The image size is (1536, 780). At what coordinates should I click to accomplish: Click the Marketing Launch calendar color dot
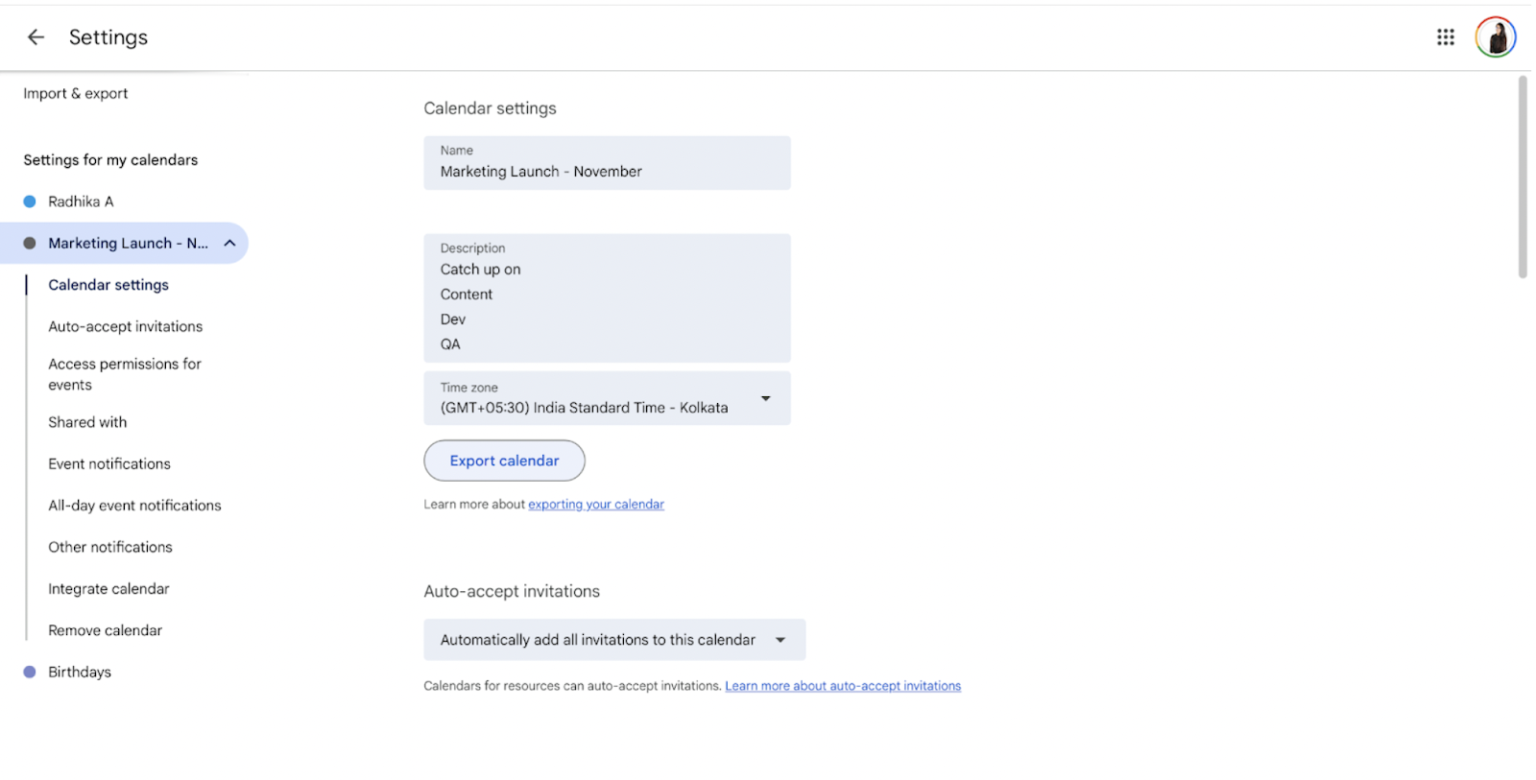click(x=30, y=243)
